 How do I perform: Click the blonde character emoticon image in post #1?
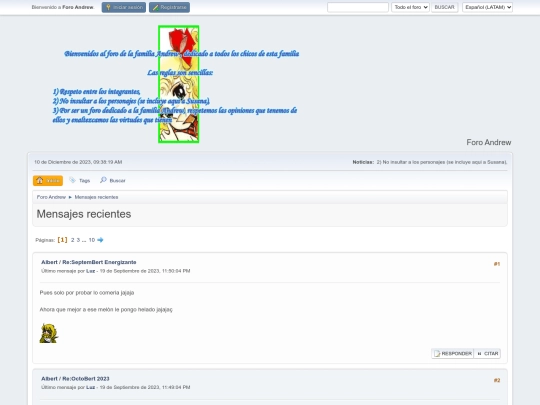tap(49, 333)
